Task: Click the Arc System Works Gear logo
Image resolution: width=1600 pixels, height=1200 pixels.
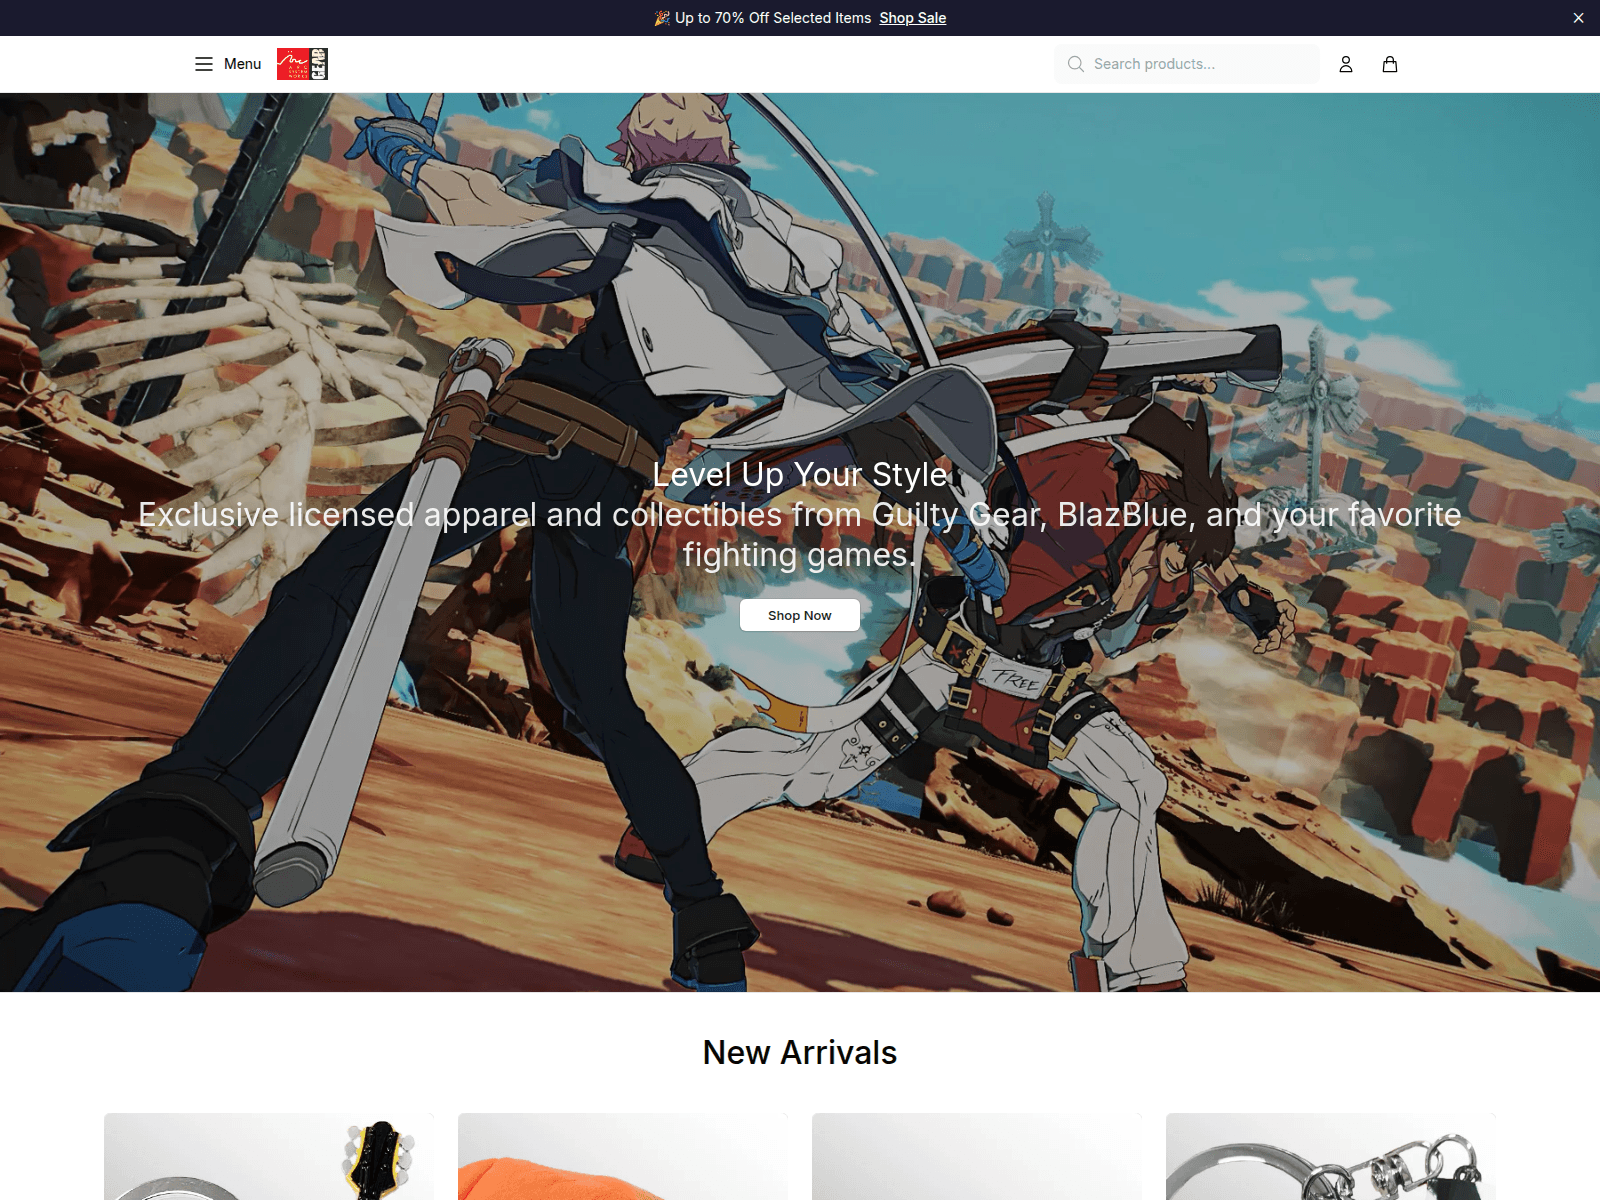Action: coord(302,64)
